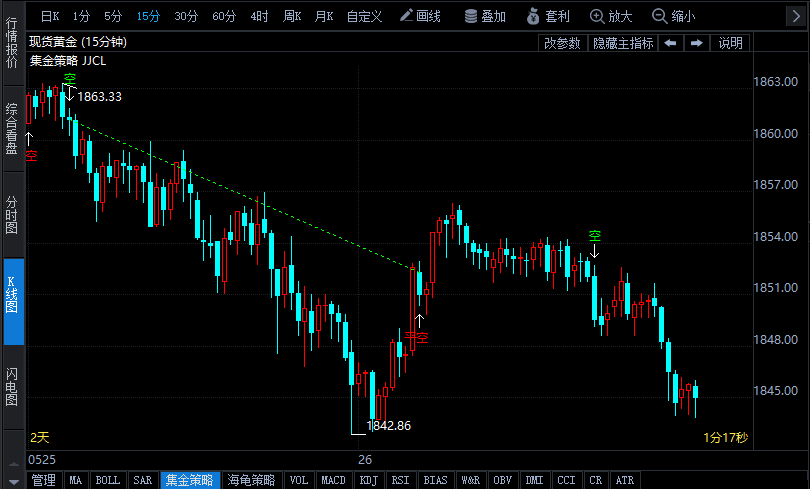Image resolution: width=810 pixels, height=489 pixels.
Task: Switch to the MACD indicator tab
Action: [333, 481]
